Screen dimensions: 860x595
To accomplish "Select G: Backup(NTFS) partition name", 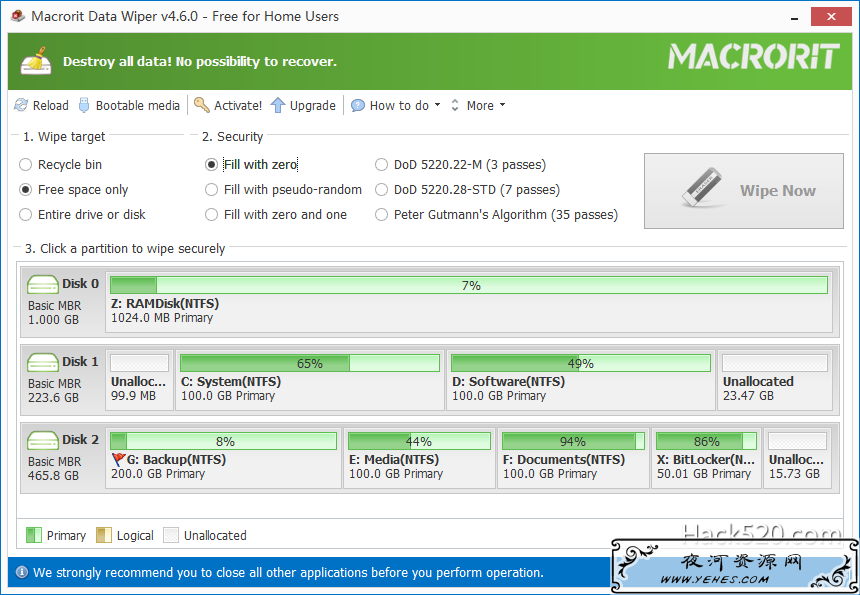I will coord(177,459).
